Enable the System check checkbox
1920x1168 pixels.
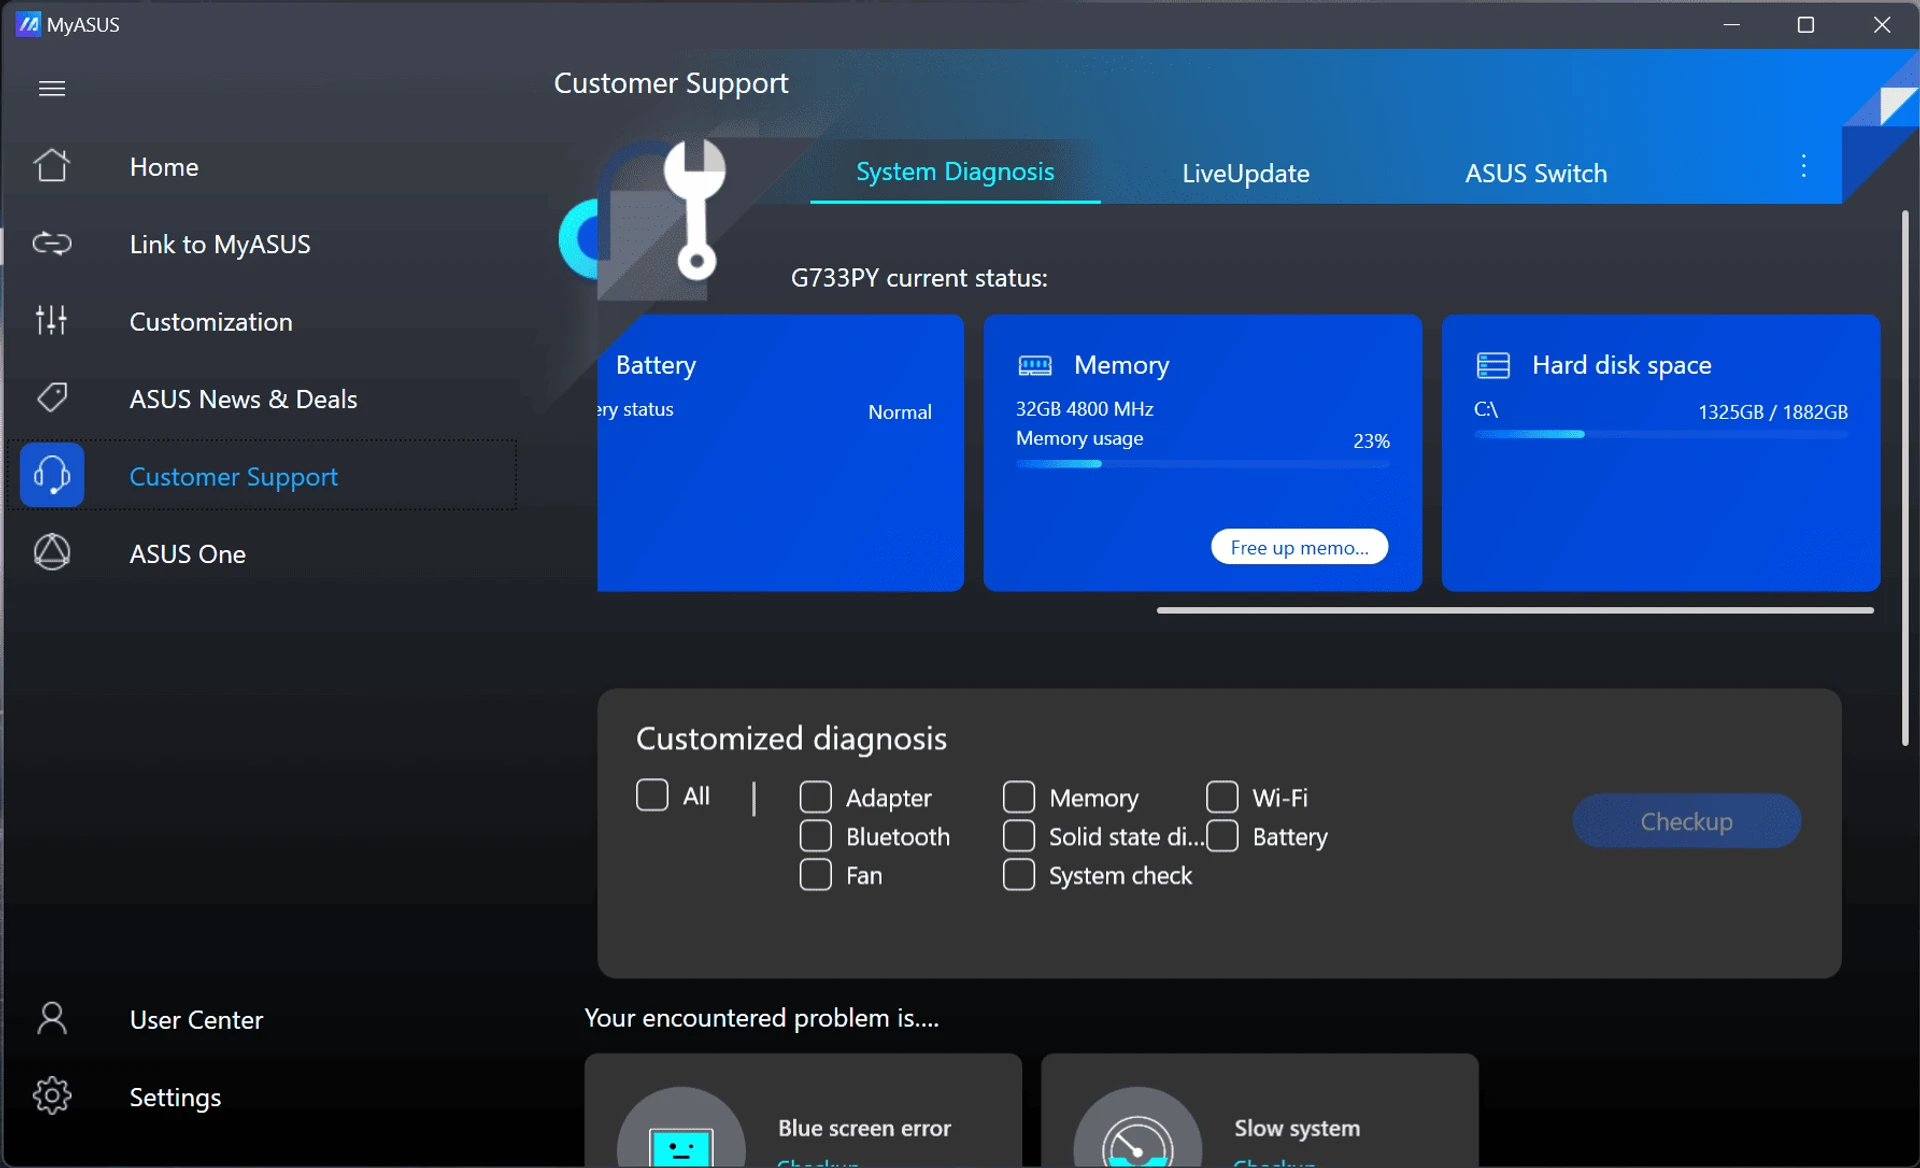(1019, 874)
